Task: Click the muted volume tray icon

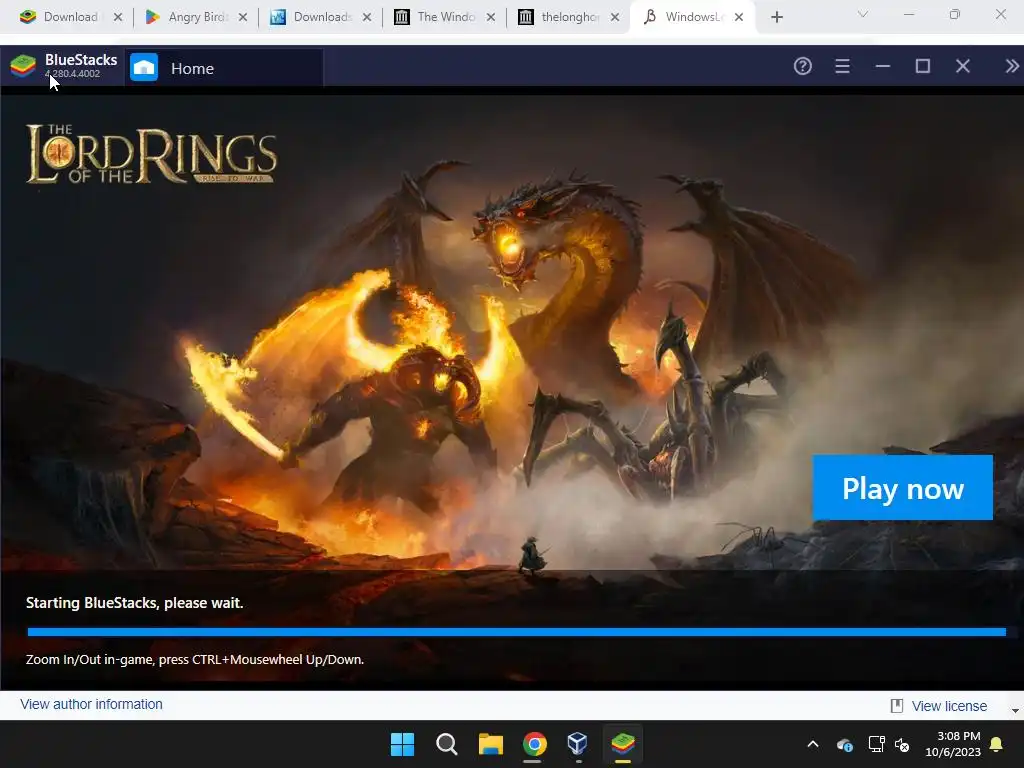Action: (x=902, y=744)
